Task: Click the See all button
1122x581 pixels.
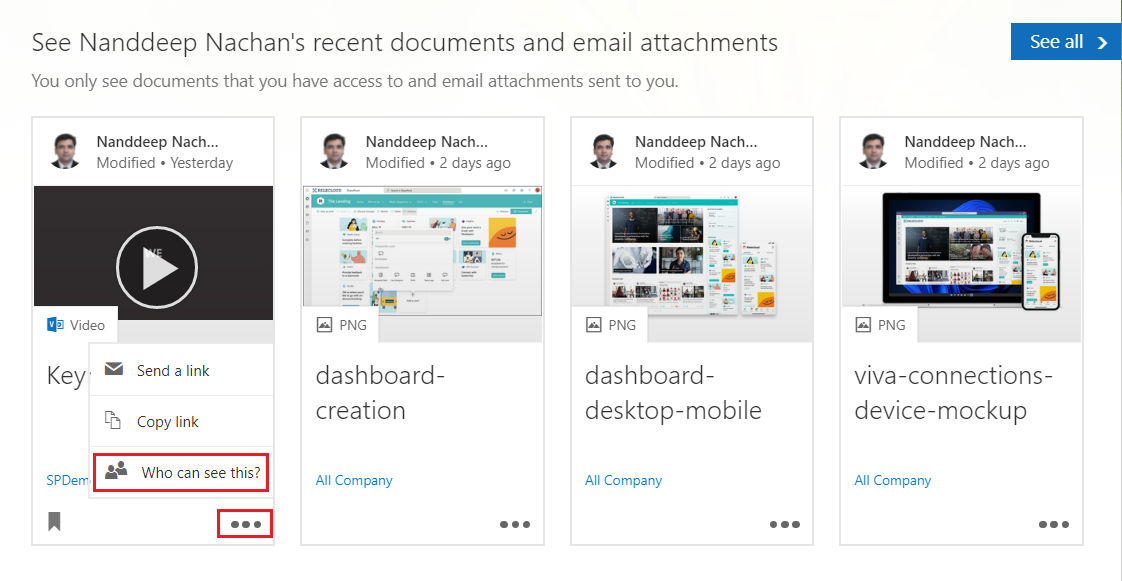Action: point(1065,42)
